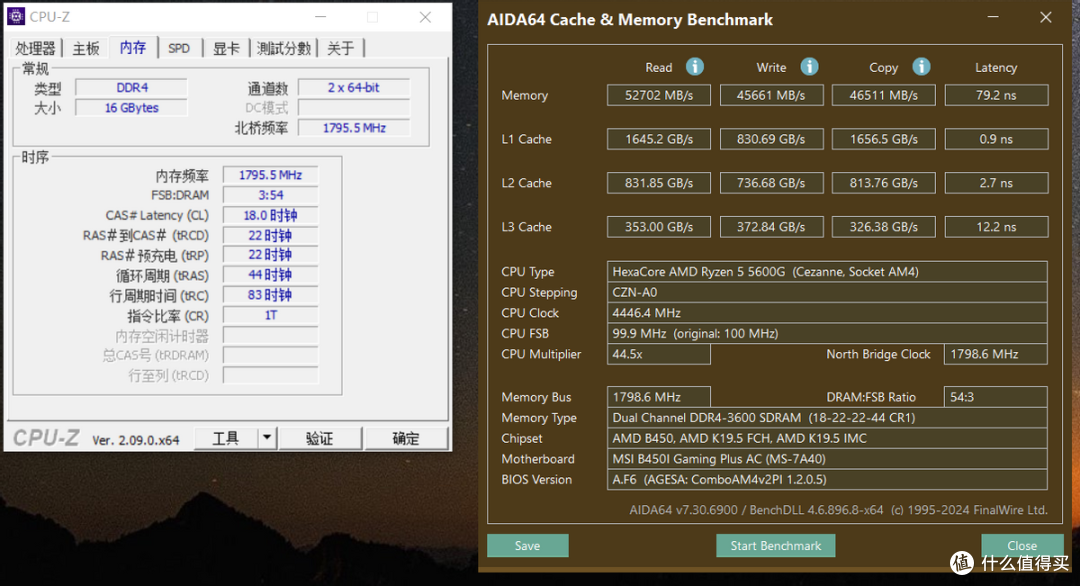Click the L3 Cache latency 12.2 ns
The width and height of the screenshot is (1080, 586).
[x=996, y=227]
